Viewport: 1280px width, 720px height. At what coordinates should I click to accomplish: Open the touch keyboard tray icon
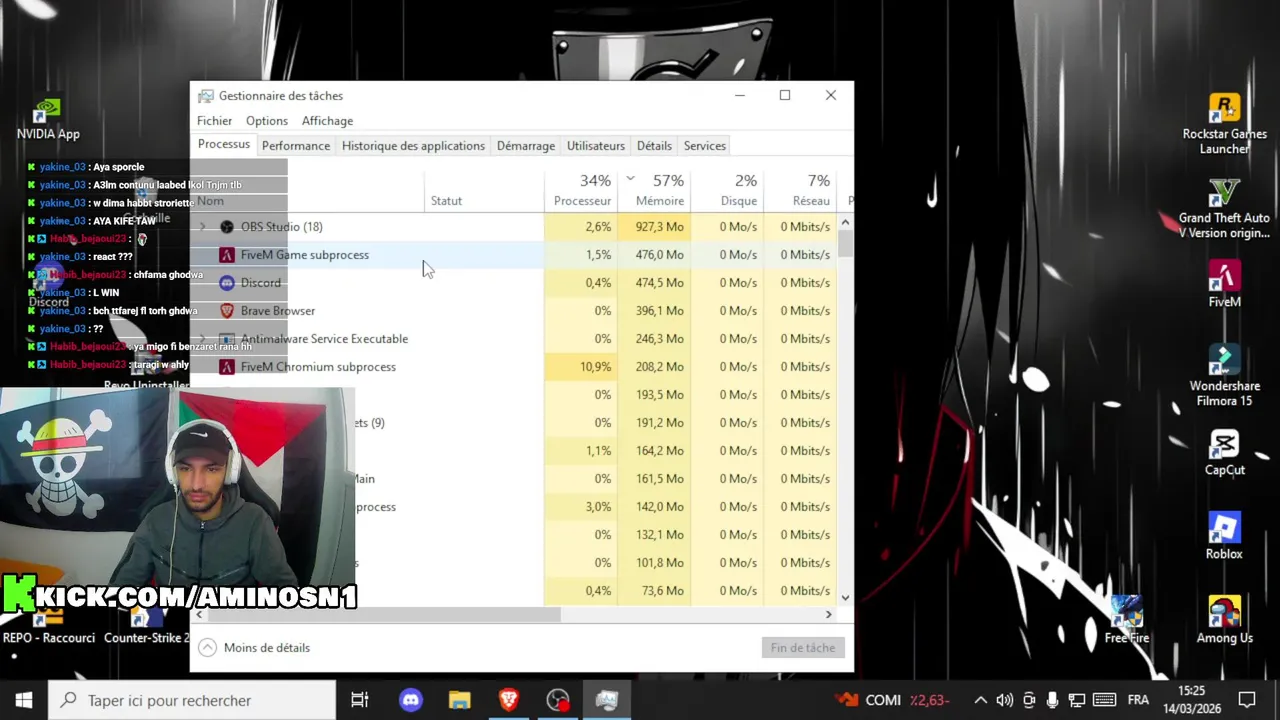point(1105,700)
